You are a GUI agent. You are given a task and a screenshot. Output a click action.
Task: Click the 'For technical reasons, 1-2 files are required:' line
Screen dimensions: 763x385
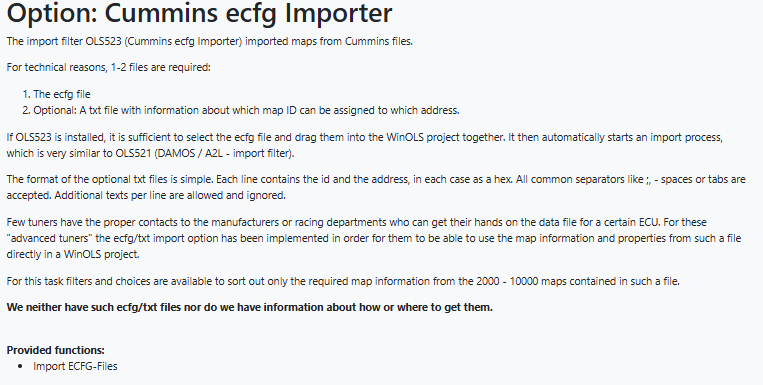tap(109, 67)
